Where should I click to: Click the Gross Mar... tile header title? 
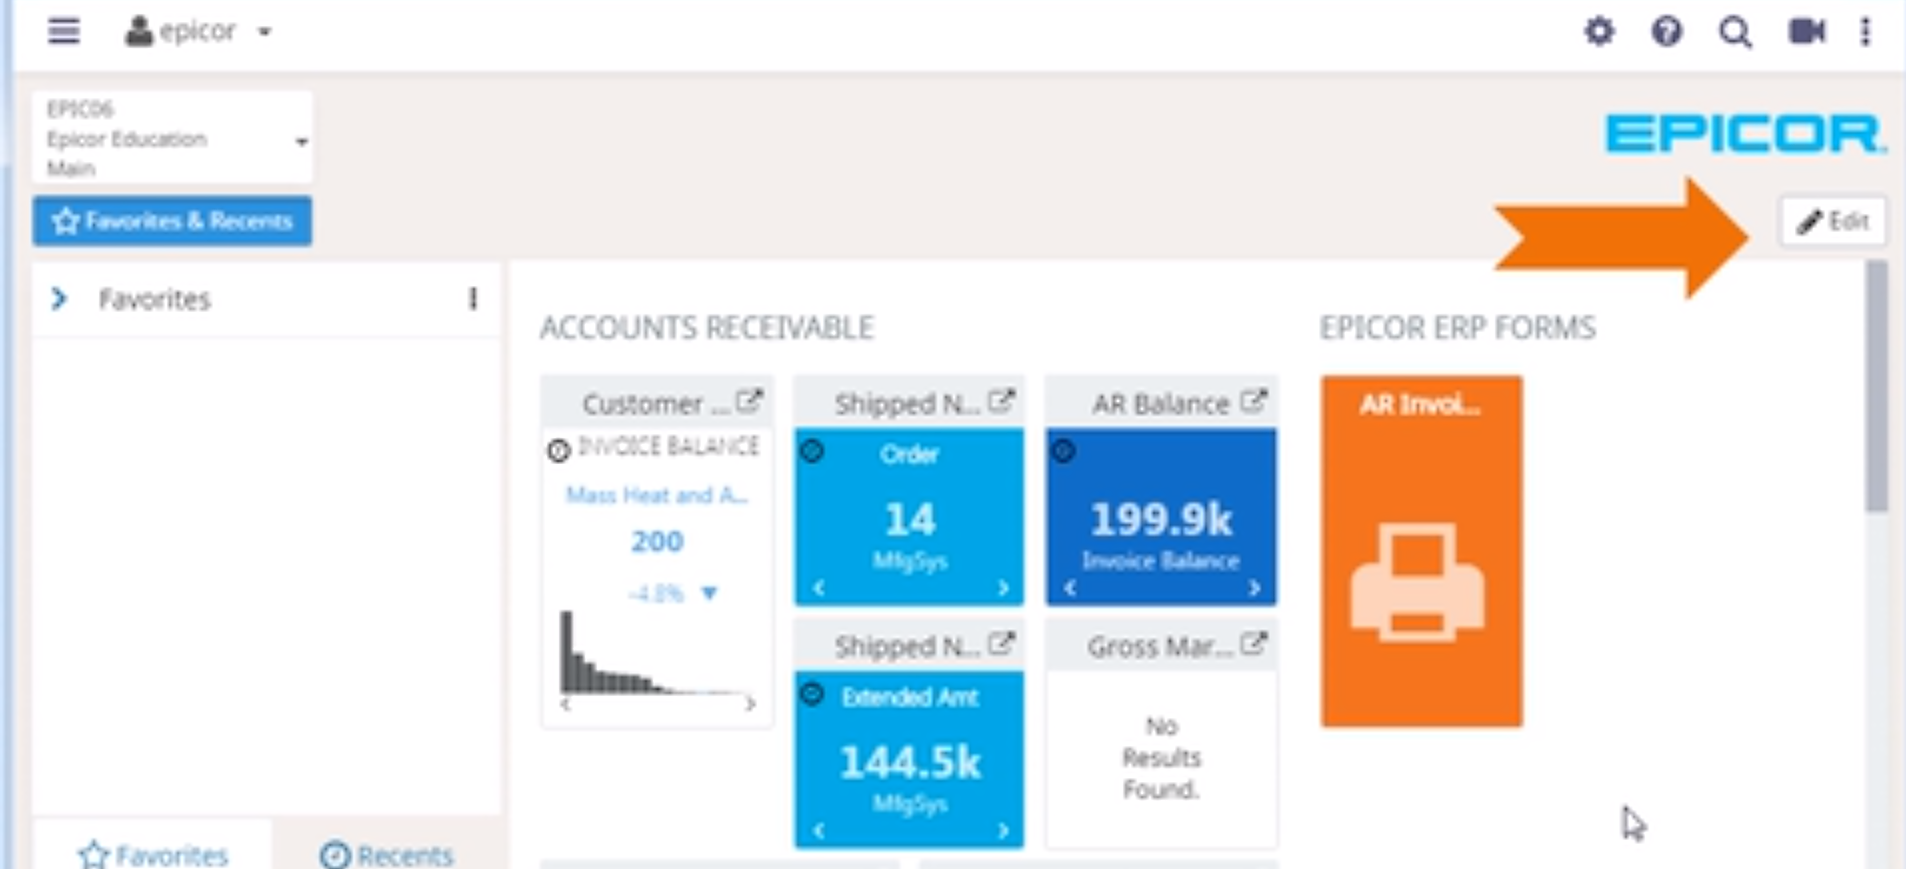click(x=1160, y=646)
